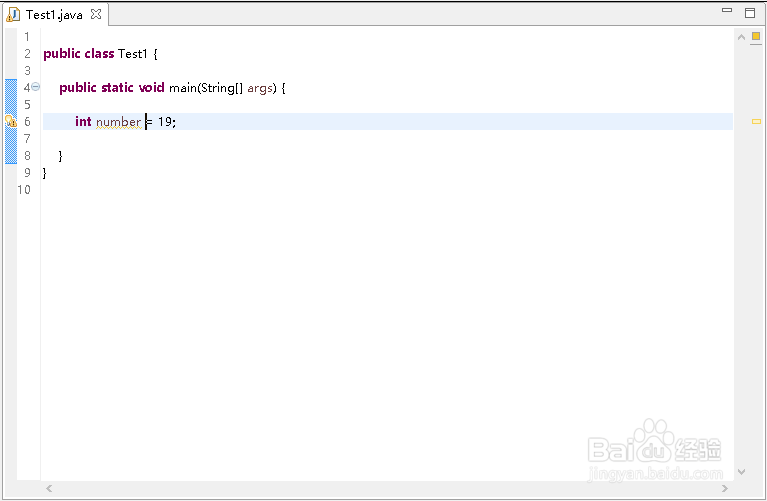Screen dimensions: 767x501
Task: Click the yellow warning summary square atop the overview ruler
Action: click(756, 37)
